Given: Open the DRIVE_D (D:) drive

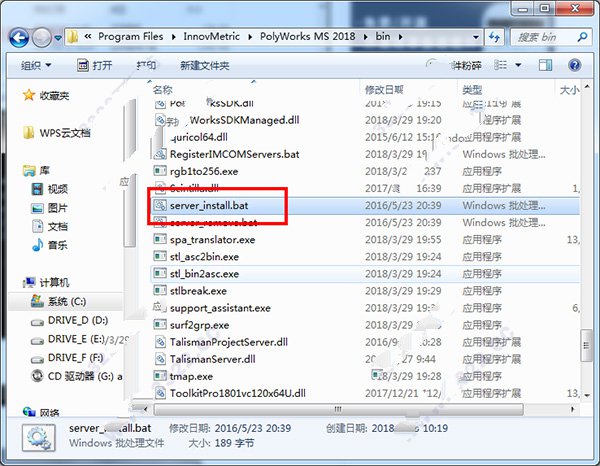Looking at the screenshot, I should pos(69,320).
